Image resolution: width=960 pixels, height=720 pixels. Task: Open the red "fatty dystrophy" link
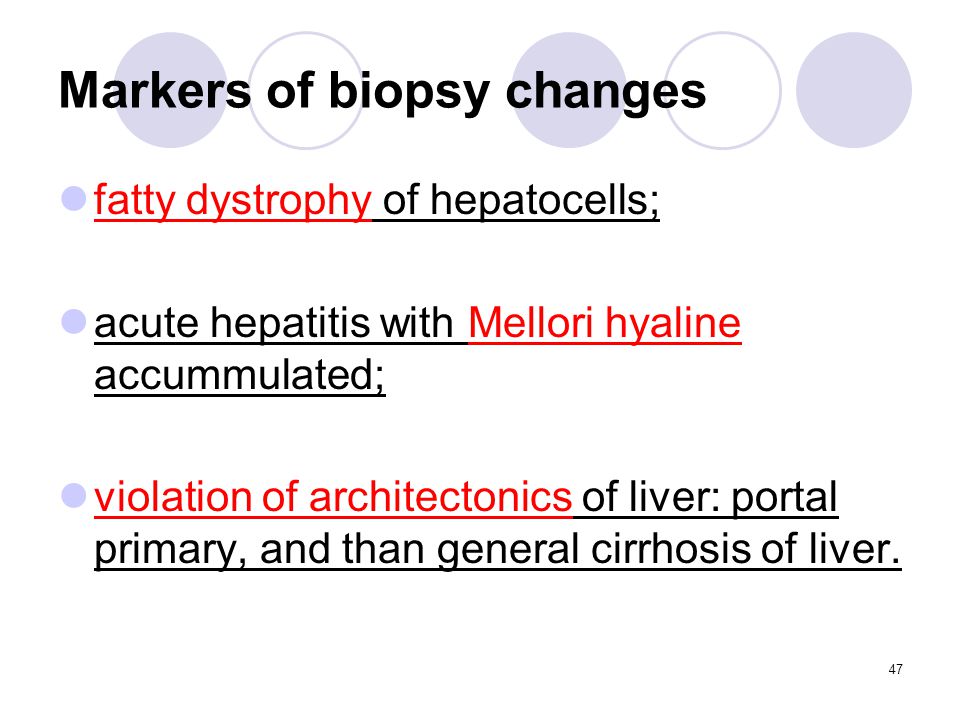[x=233, y=200]
